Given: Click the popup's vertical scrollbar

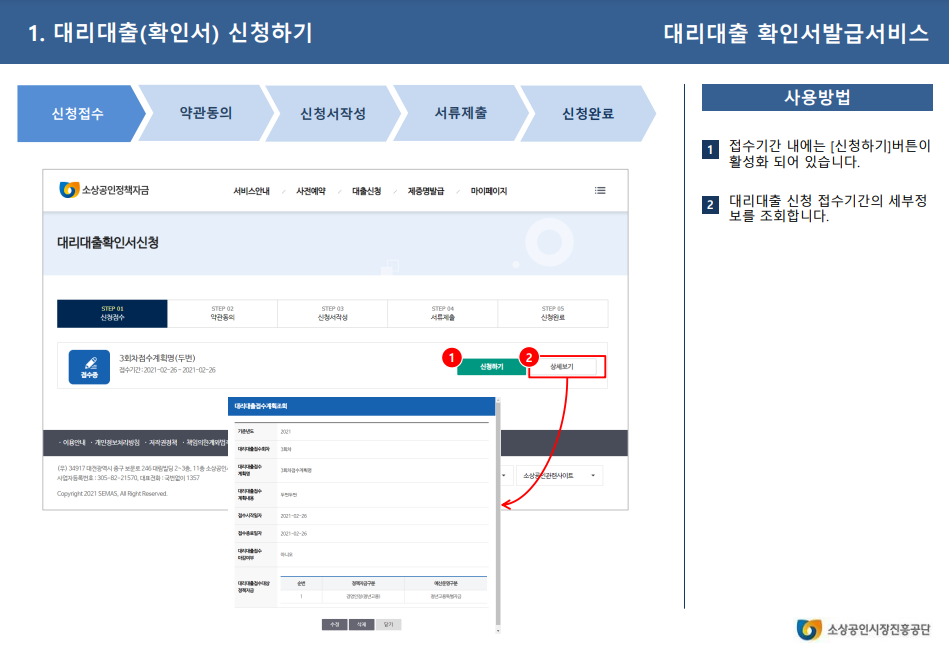Looking at the screenshot, I should 498,514.
